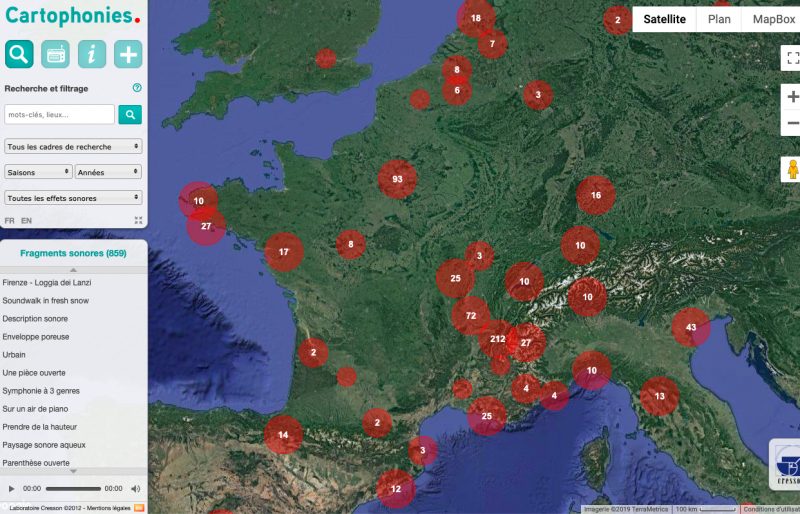This screenshot has width=800, height=514.
Task: Select the MapBox map layer
Action: click(x=773, y=19)
